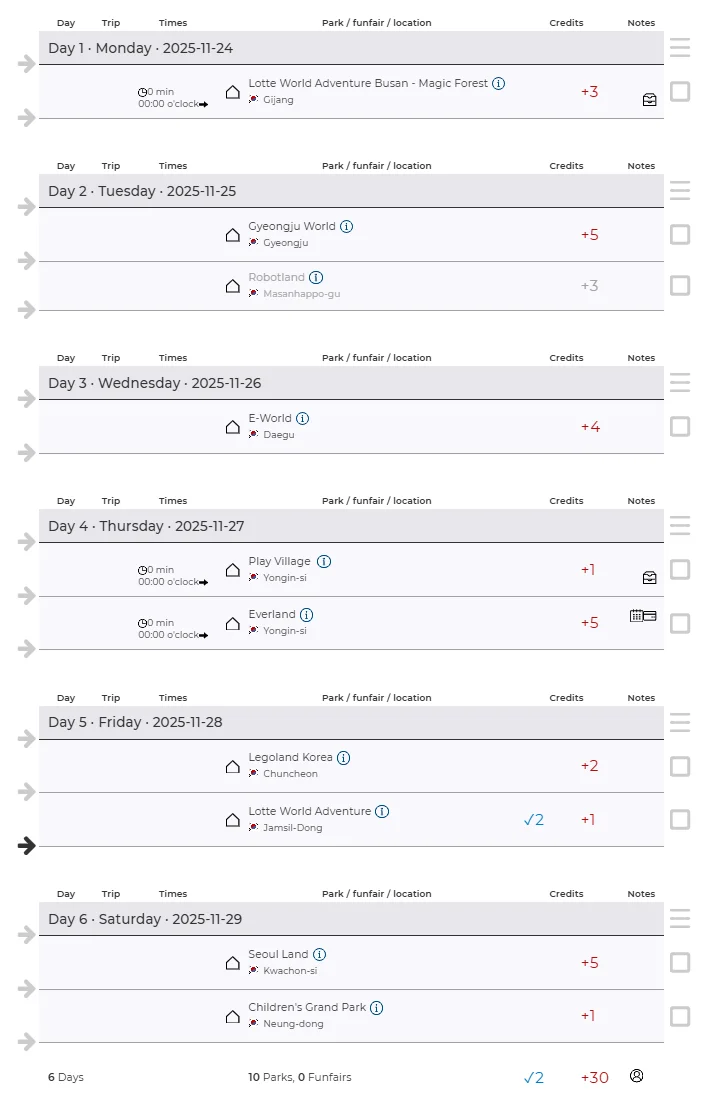The image size is (704, 1100).
Task: Select the checkbox for Children's Grand Park
Action: coord(680,1017)
